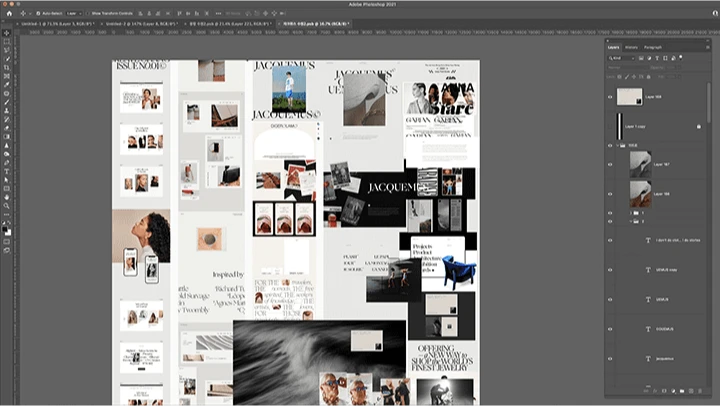The height and width of the screenshot is (406, 720).
Task: Filter layers by type (T) icon
Action: (x=657, y=58)
